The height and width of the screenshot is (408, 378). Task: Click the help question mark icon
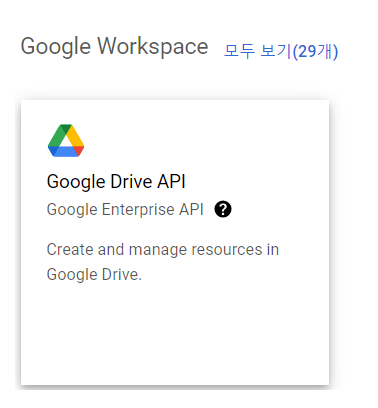[223, 209]
